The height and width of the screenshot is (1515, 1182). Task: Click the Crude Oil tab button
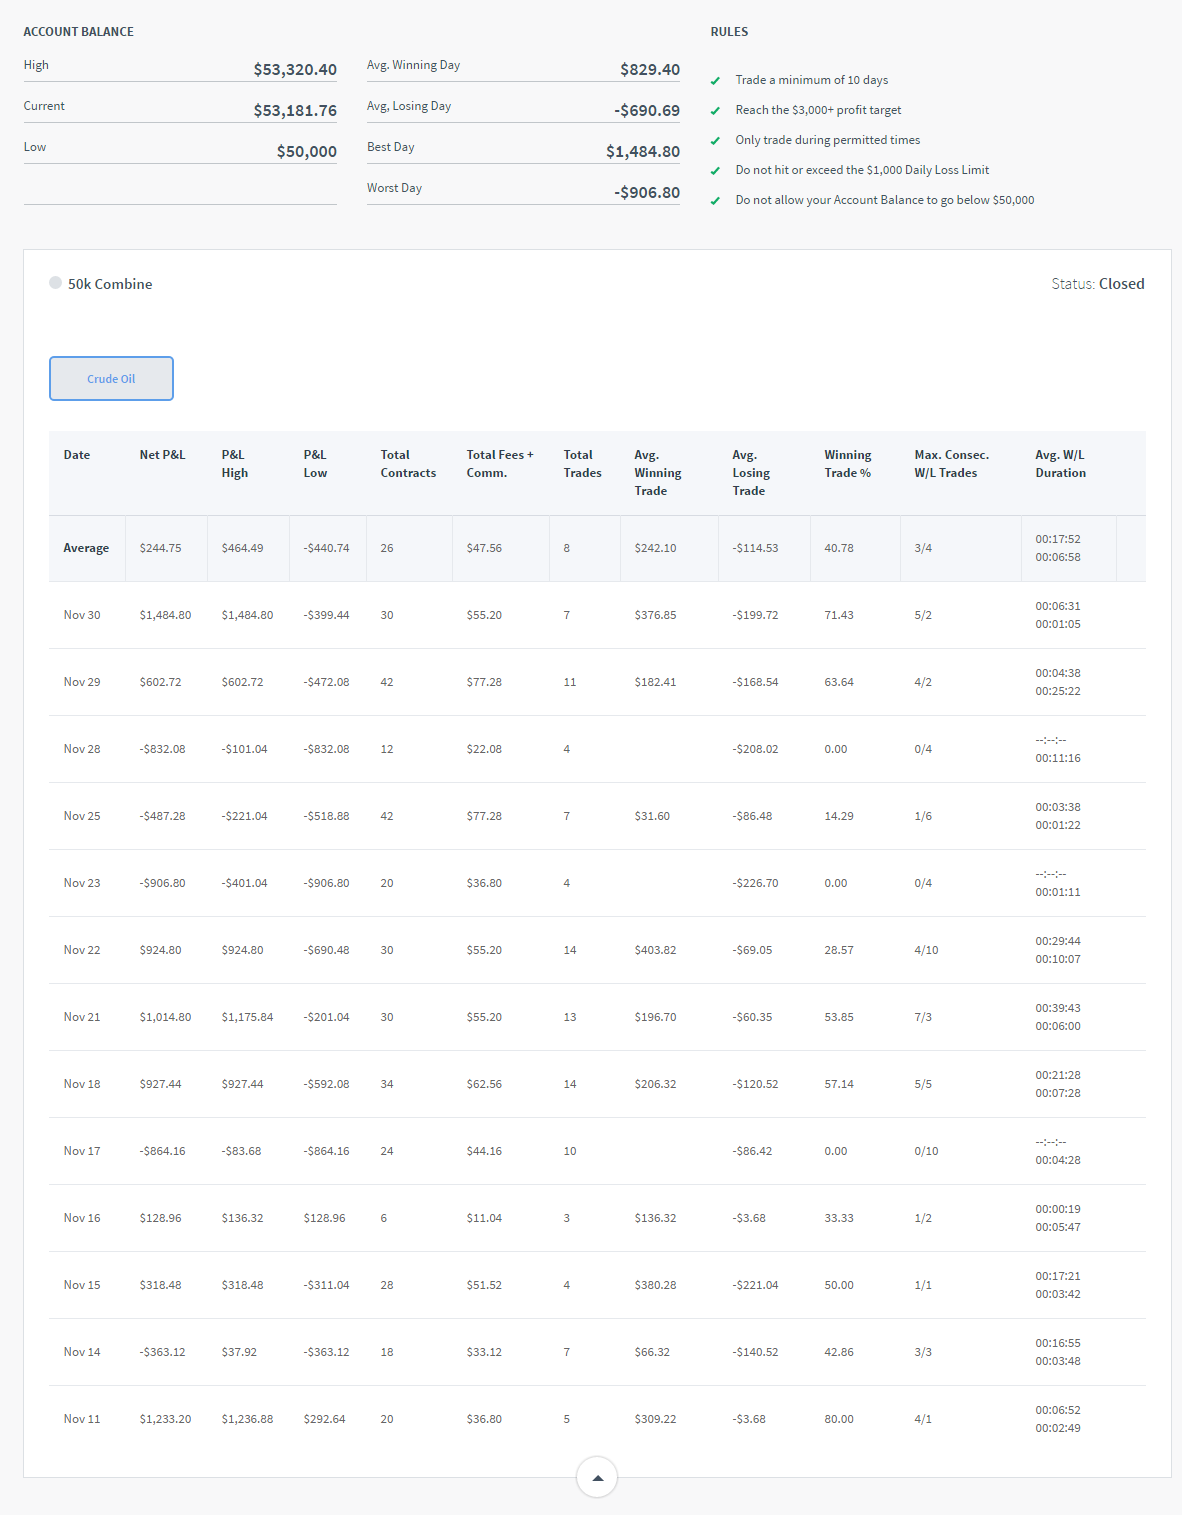111,379
